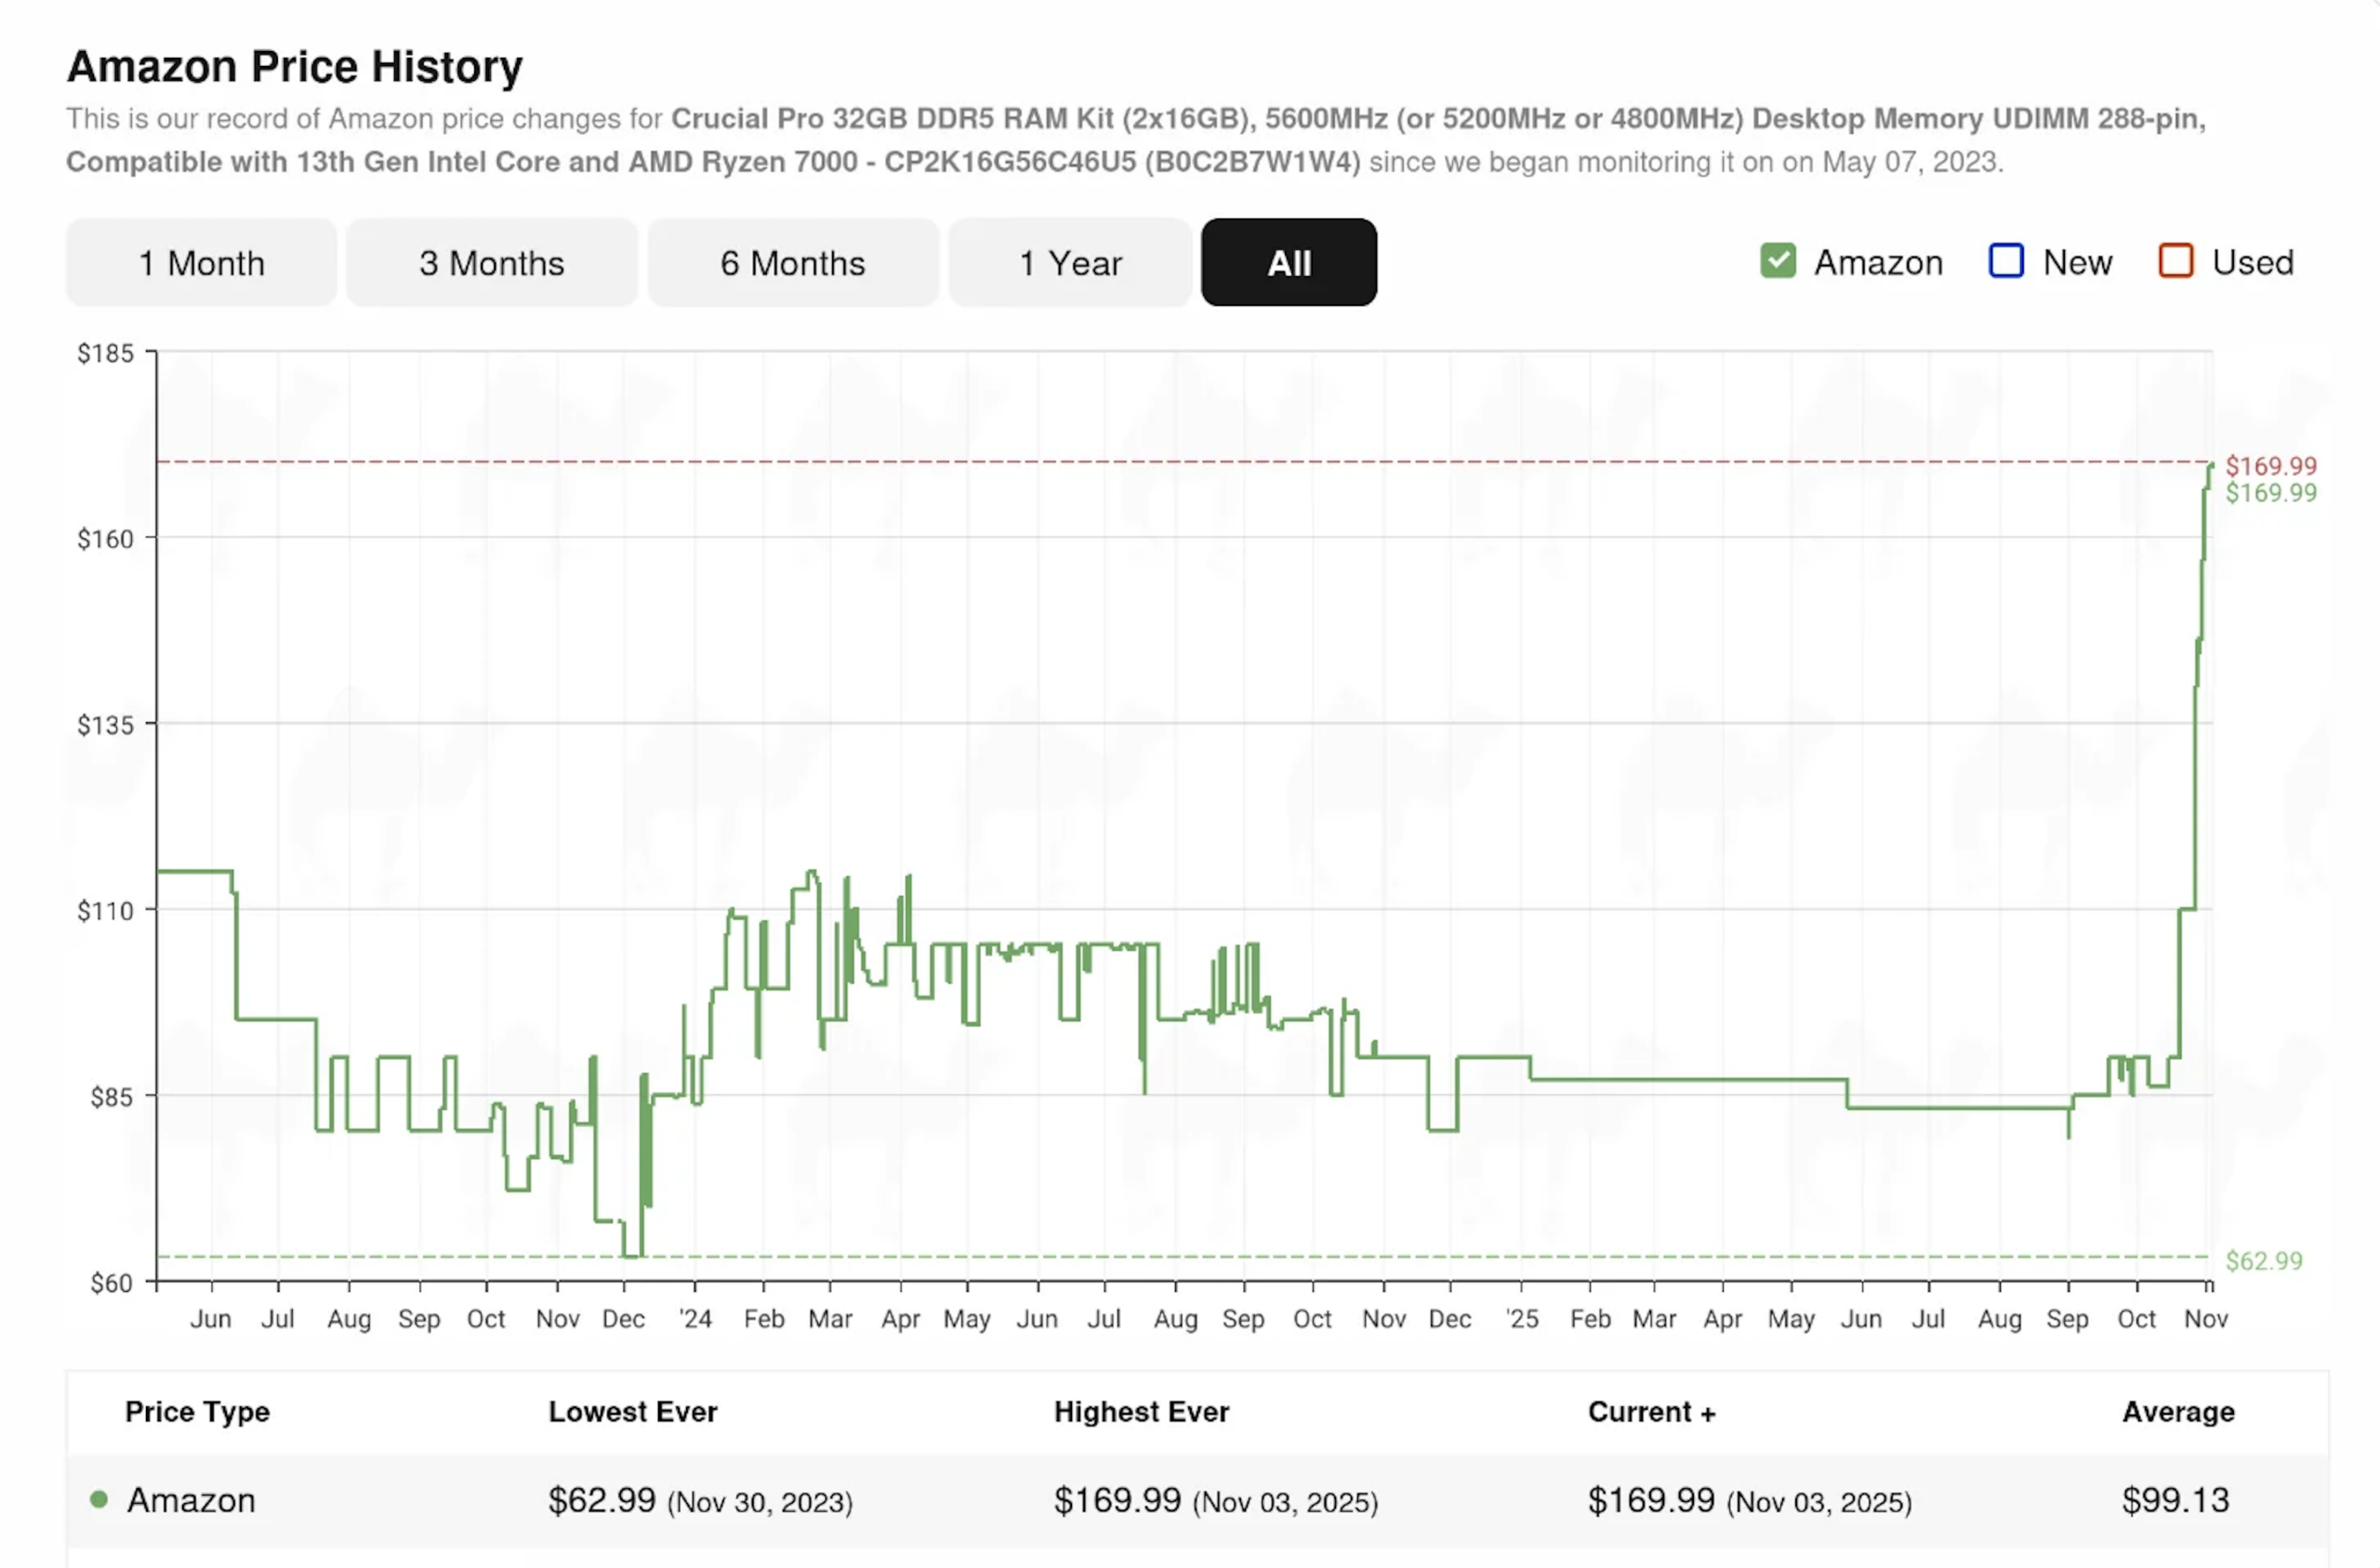This screenshot has height=1568, width=2380.
Task: Click the green Amazon legend dot
Action: pos(98,1500)
